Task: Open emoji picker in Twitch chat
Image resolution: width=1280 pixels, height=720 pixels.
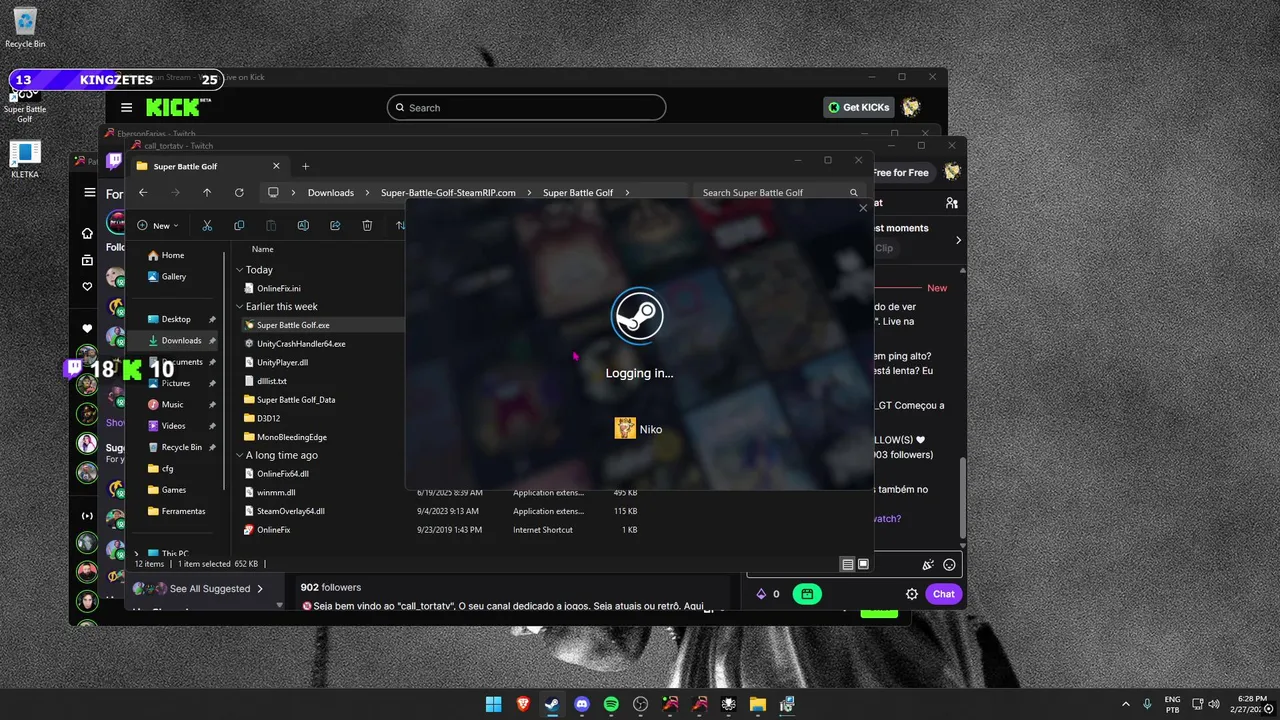Action: (949, 565)
